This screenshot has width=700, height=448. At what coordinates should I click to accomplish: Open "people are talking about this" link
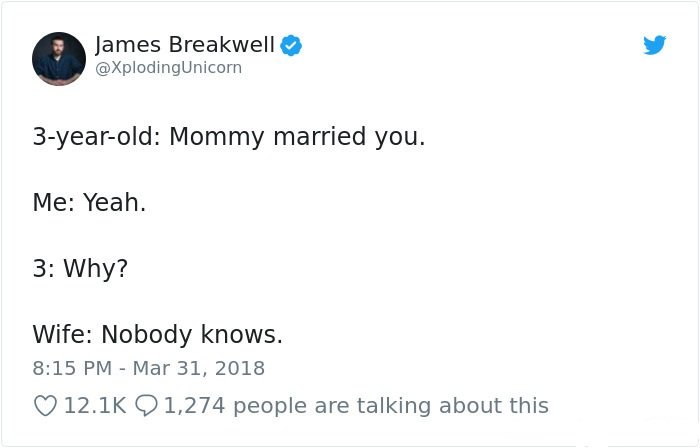click(391, 406)
